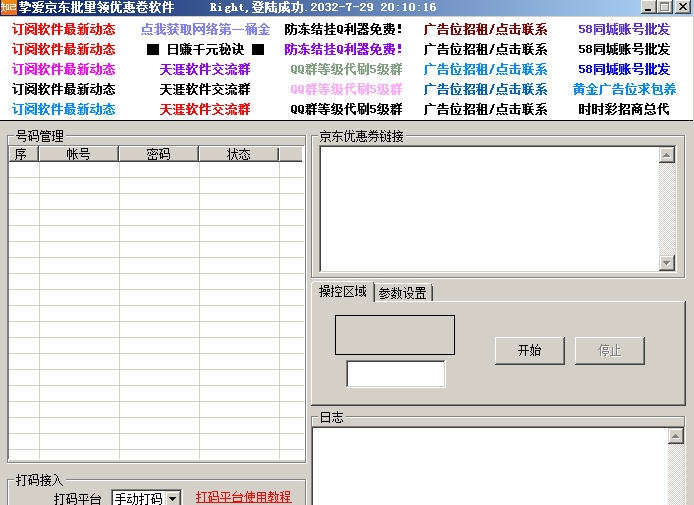Click the orange app icon in title bar
694x505 pixels.
tap(8, 7)
